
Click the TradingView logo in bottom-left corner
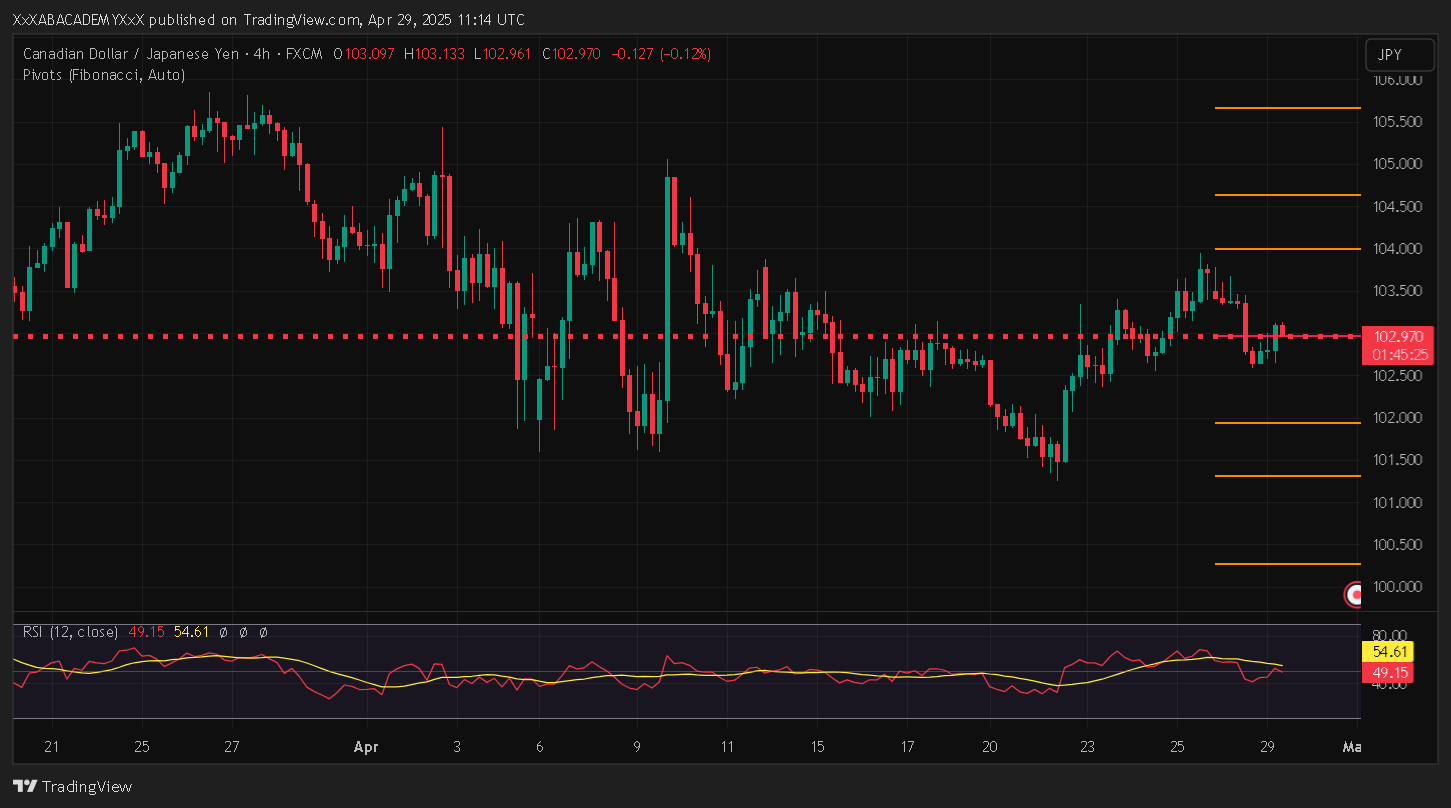point(72,787)
